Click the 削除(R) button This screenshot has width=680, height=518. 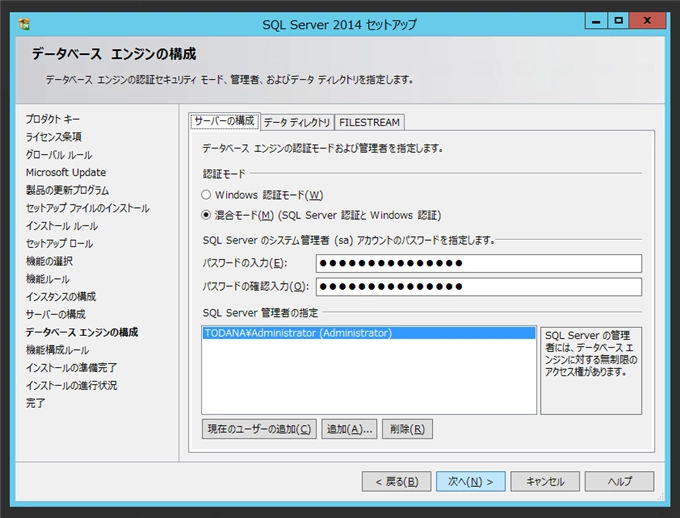[407, 429]
